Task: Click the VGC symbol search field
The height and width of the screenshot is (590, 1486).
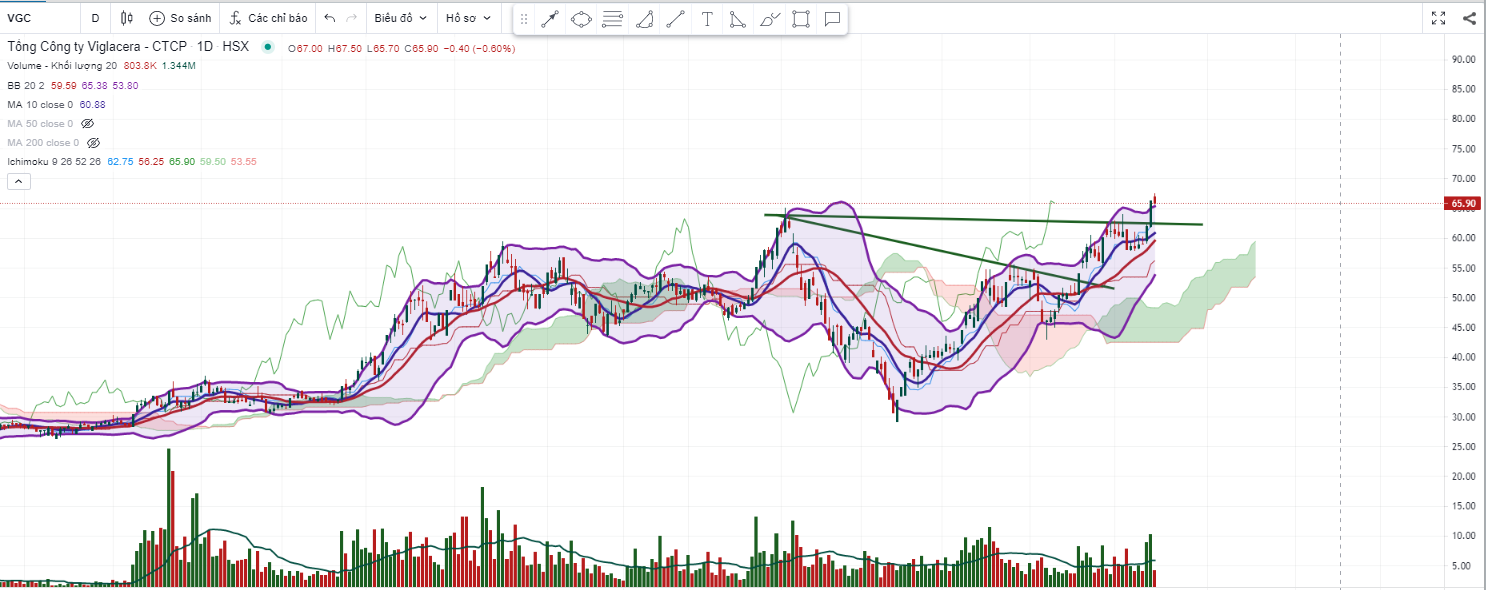Action: pyautogui.click(x=38, y=18)
